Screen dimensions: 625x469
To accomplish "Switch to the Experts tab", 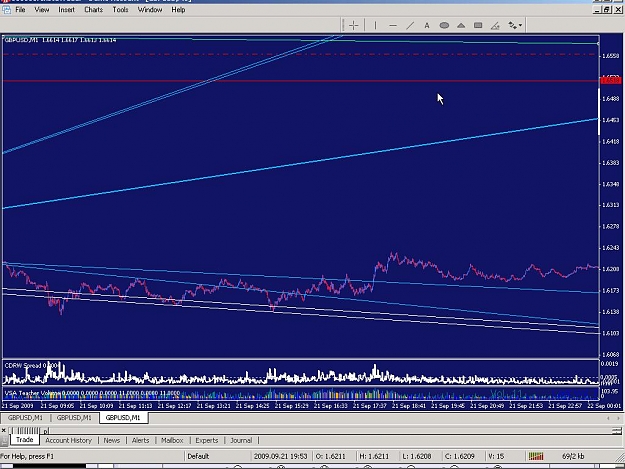I will pyautogui.click(x=206, y=440).
